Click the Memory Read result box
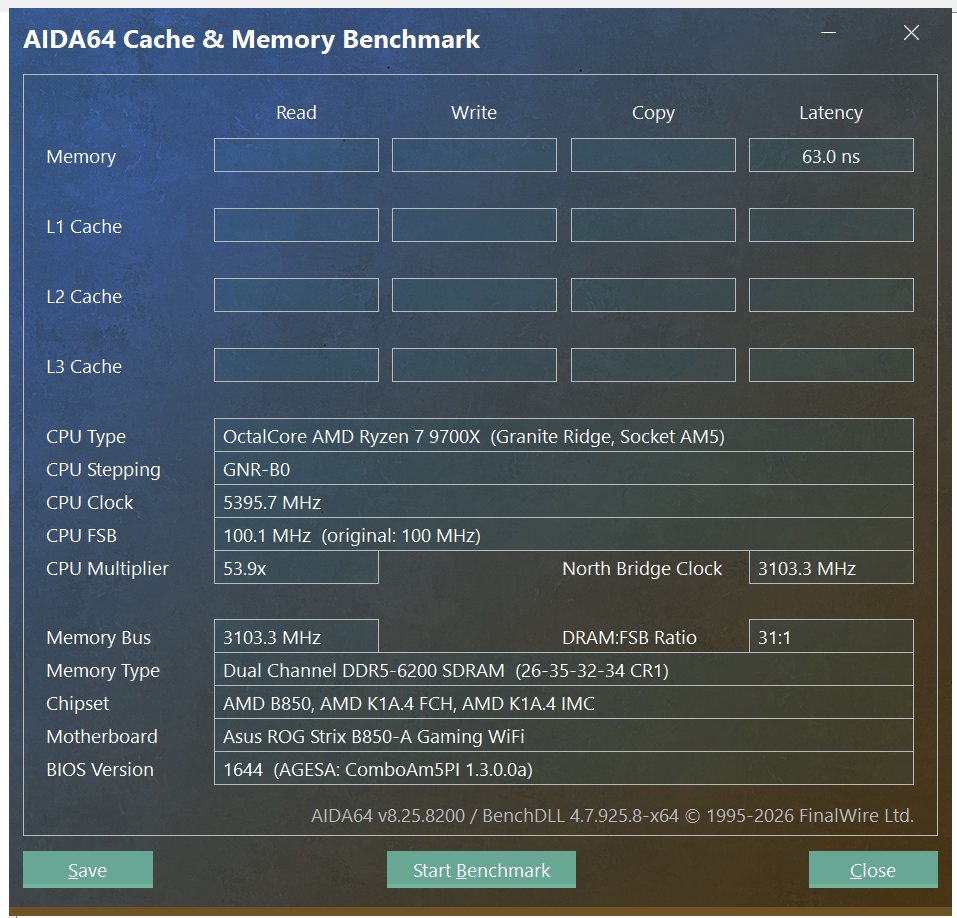 tap(296, 155)
